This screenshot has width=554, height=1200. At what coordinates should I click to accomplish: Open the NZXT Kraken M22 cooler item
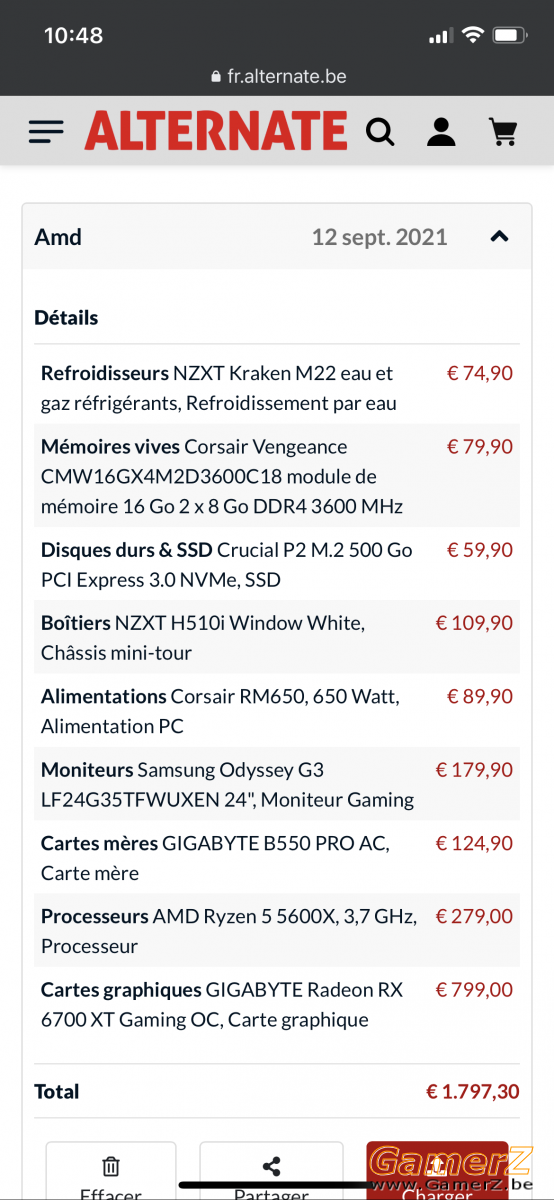pos(277,388)
